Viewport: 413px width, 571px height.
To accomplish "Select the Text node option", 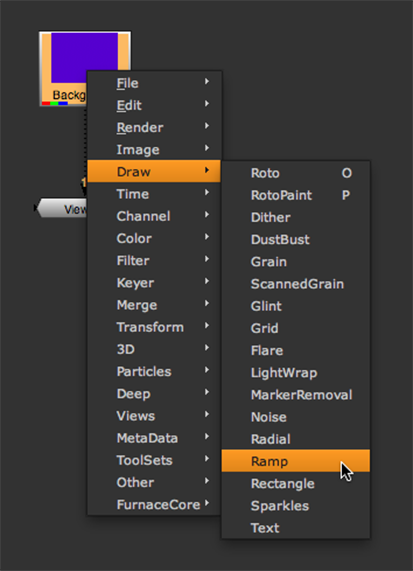I will coord(295,528).
